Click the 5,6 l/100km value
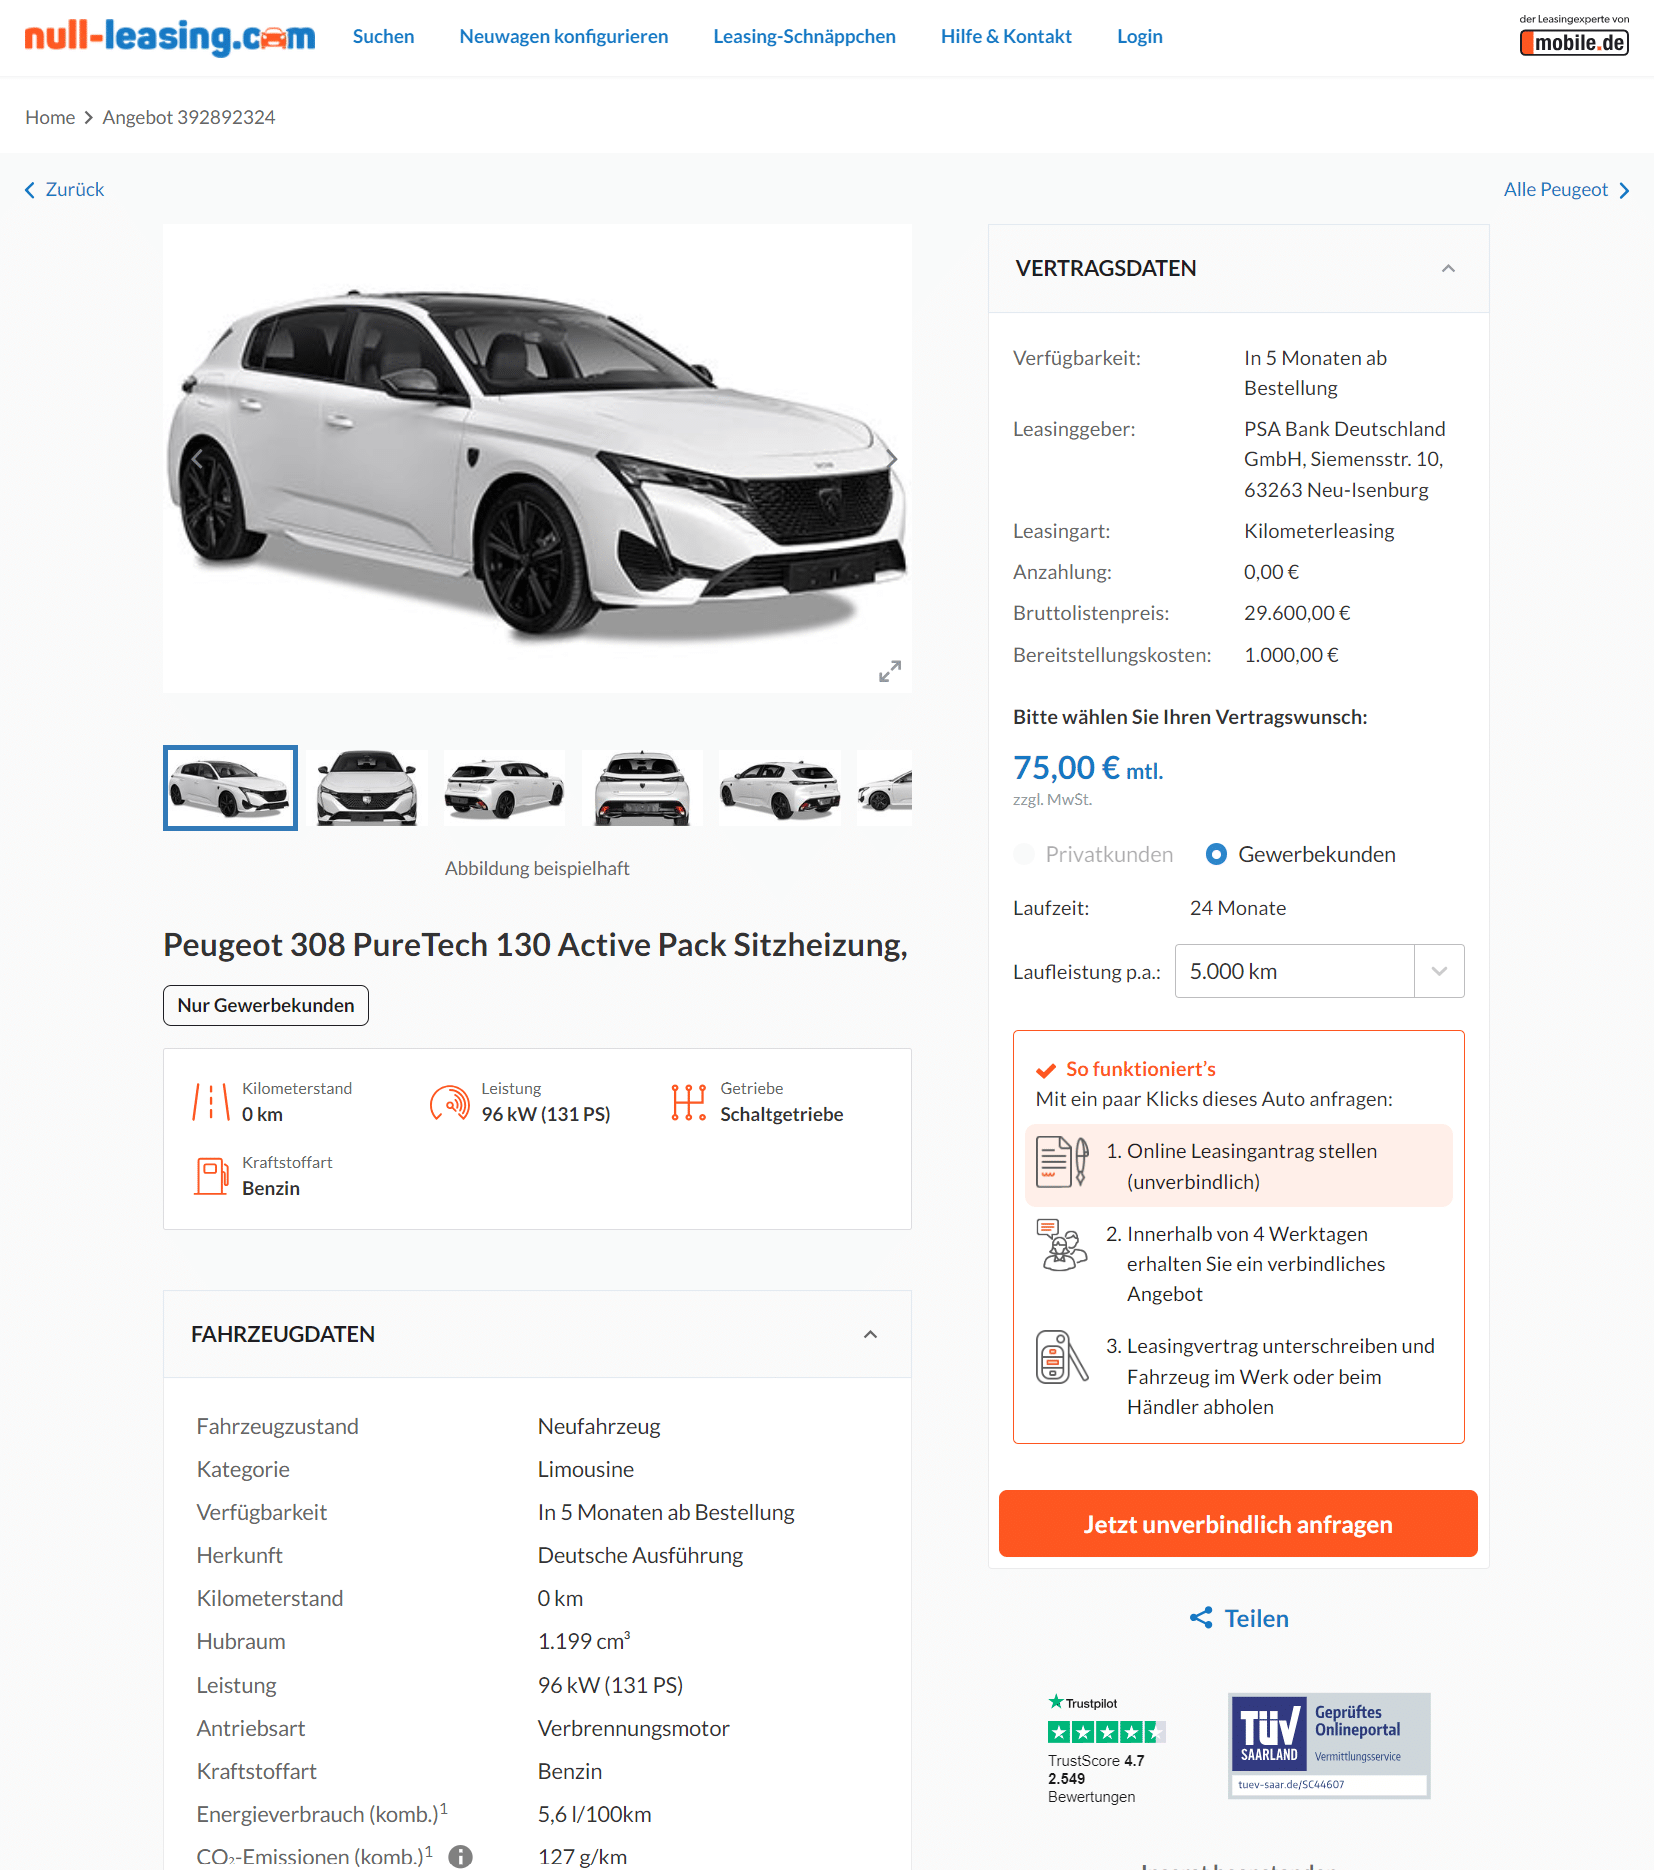The height and width of the screenshot is (1870, 1654). pos(594,1814)
